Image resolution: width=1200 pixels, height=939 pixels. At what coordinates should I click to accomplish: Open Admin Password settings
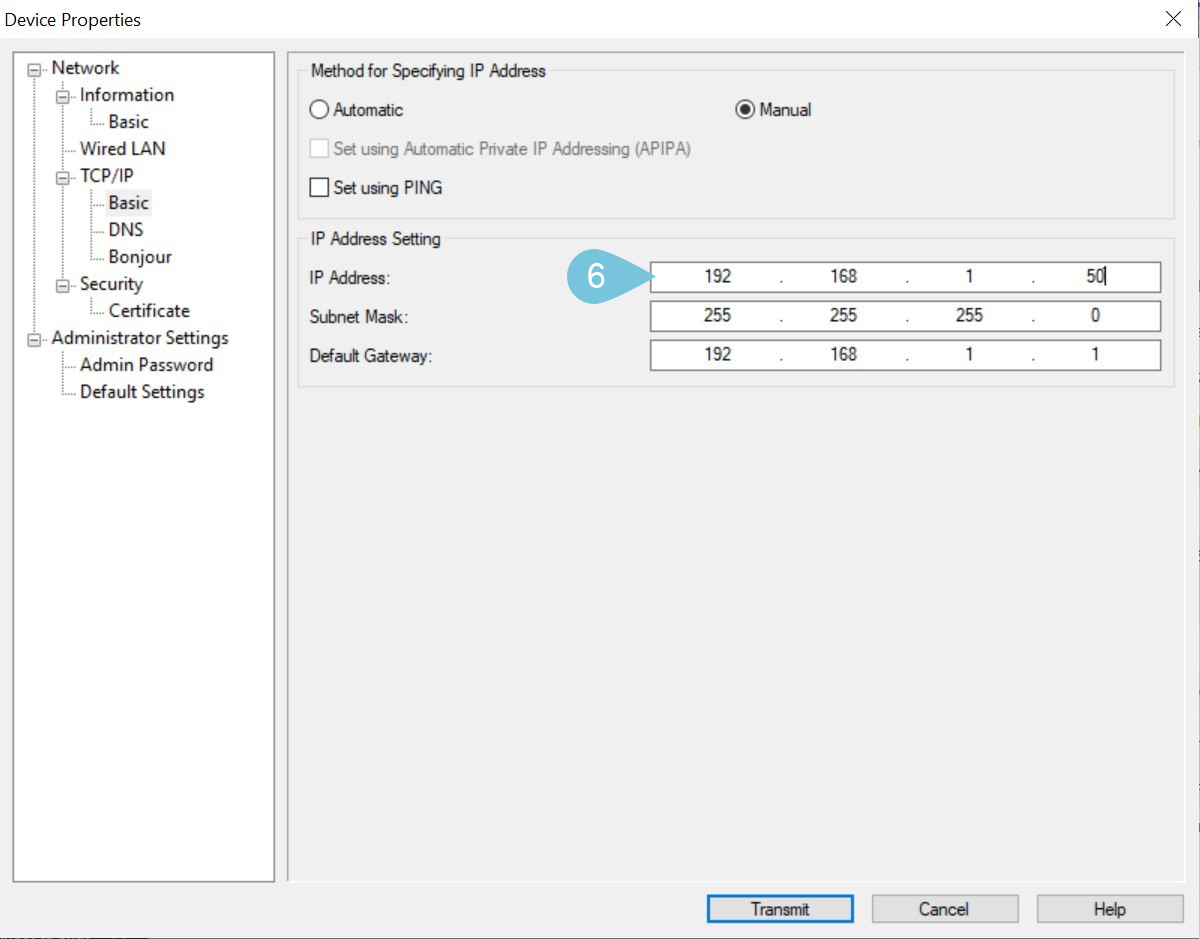pos(146,365)
